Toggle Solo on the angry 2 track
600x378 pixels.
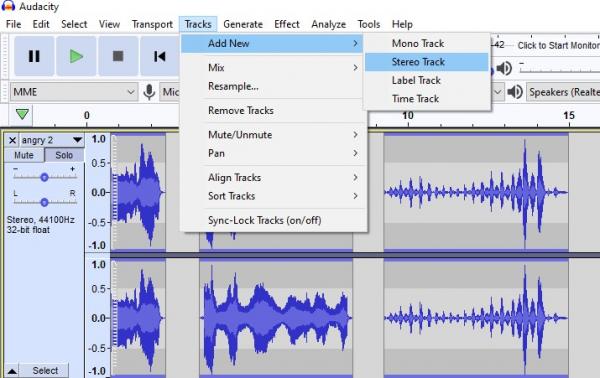tap(64, 155)
